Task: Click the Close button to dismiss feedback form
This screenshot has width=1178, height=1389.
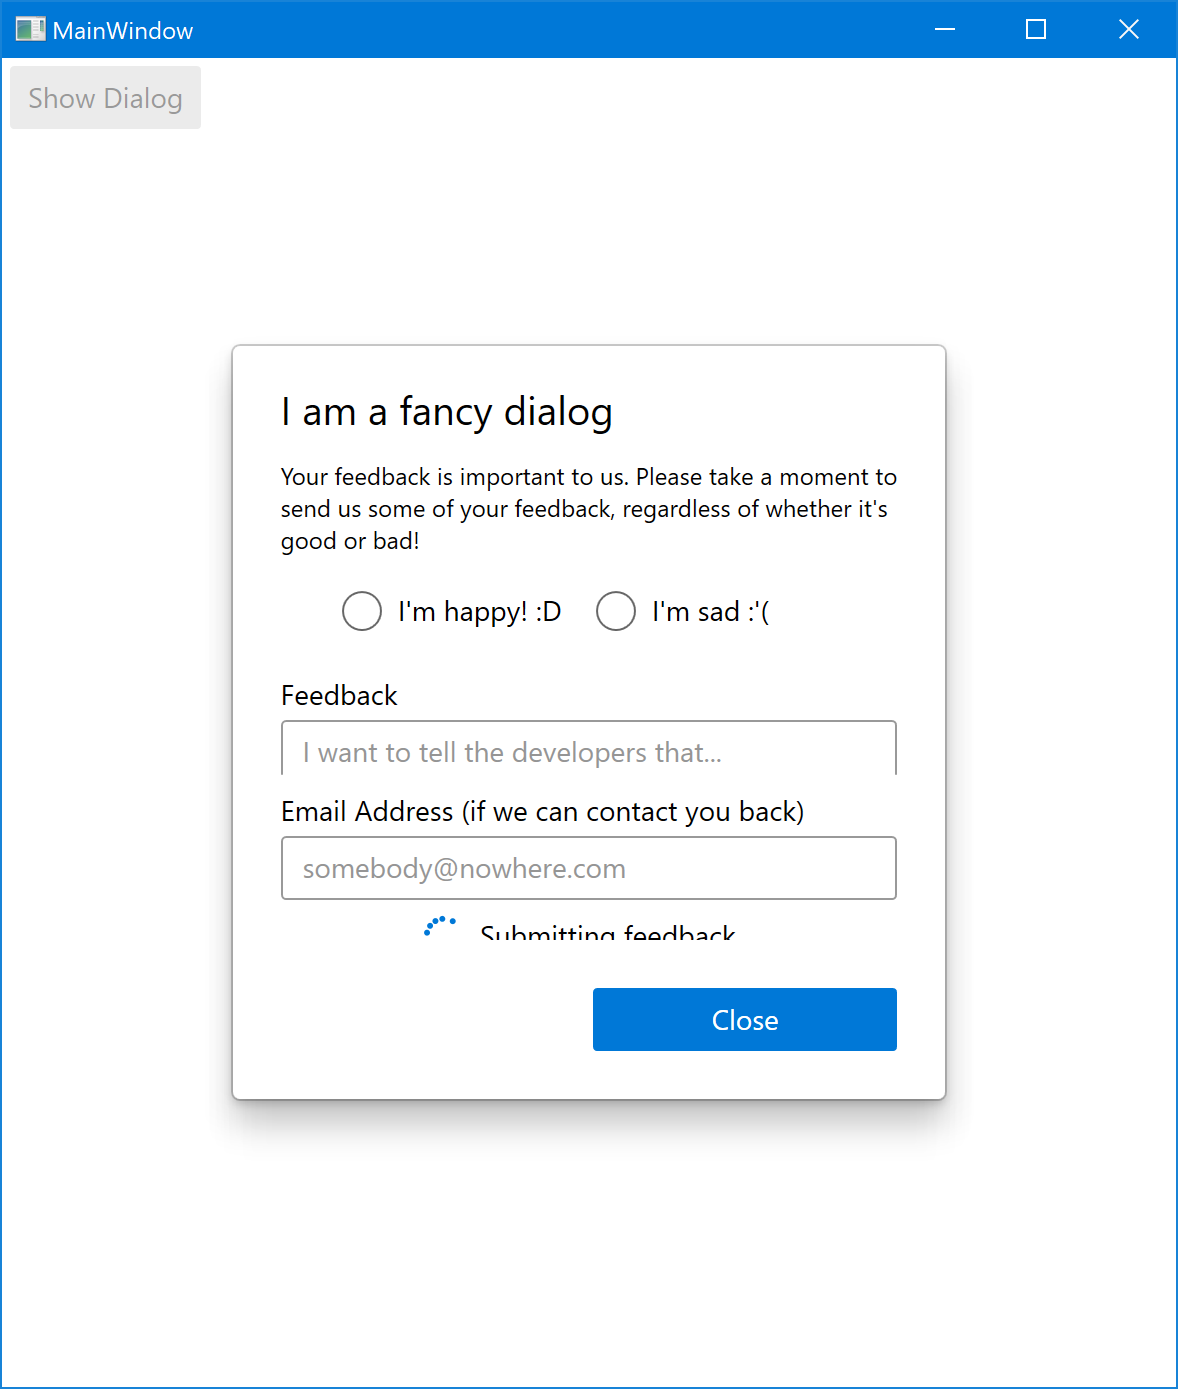Action: pyautogui.click(x=744, y=1019)
